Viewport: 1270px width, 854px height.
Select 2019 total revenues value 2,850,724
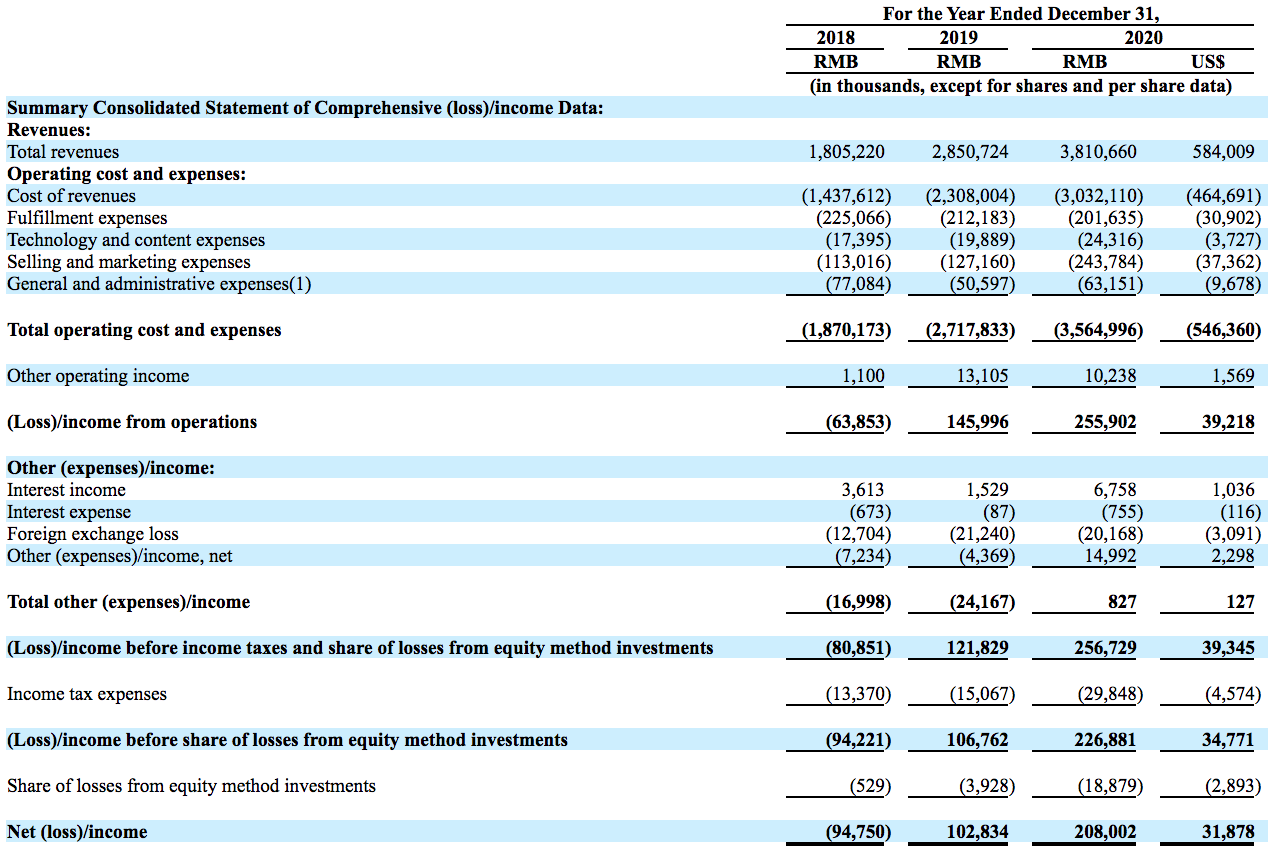coord(970,152)
